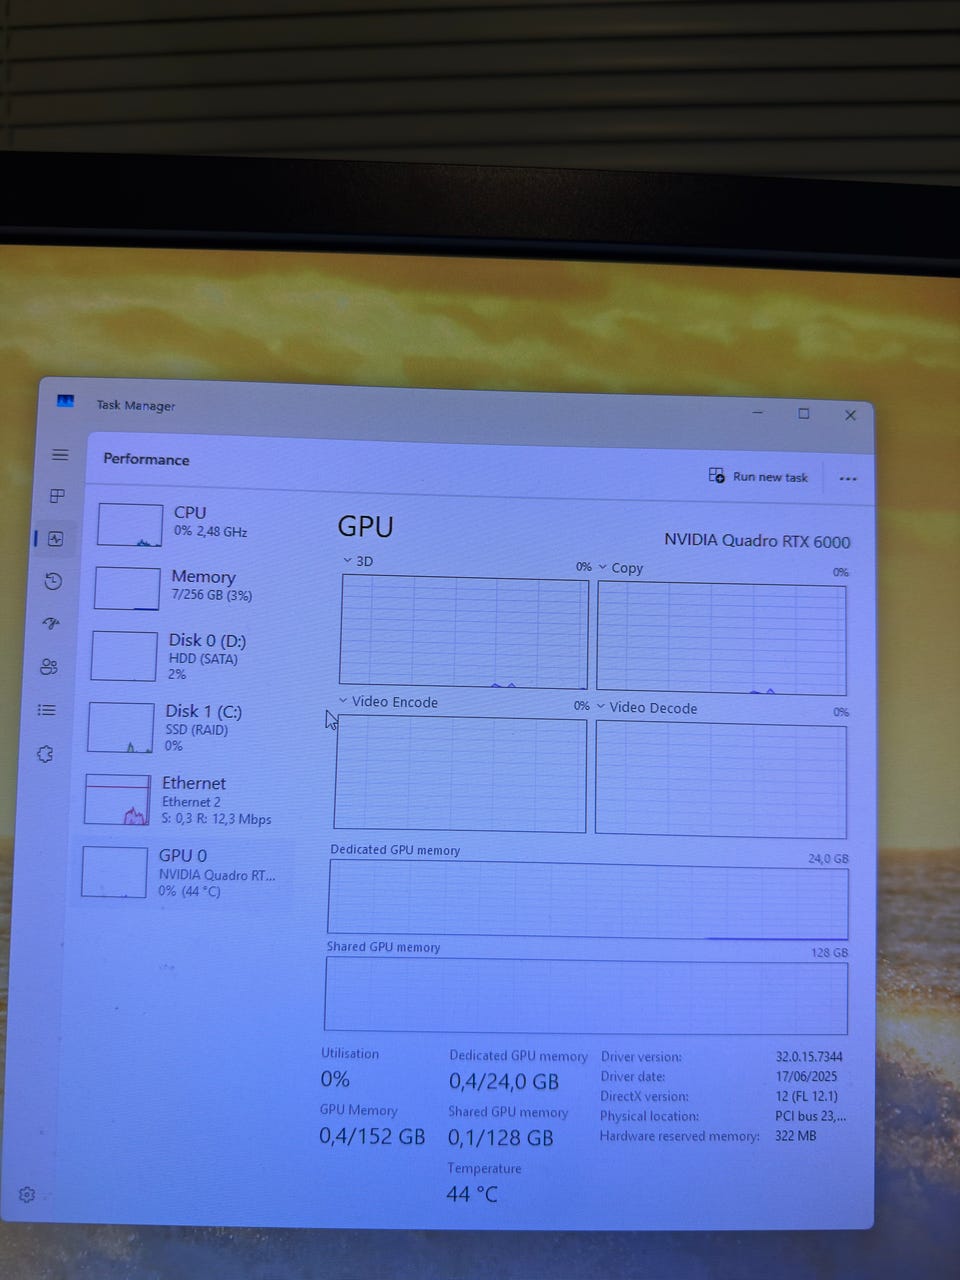Open the three-dots more options menu
The width and height of the screenshot is (960, 1280).
[x=848, y=479]
